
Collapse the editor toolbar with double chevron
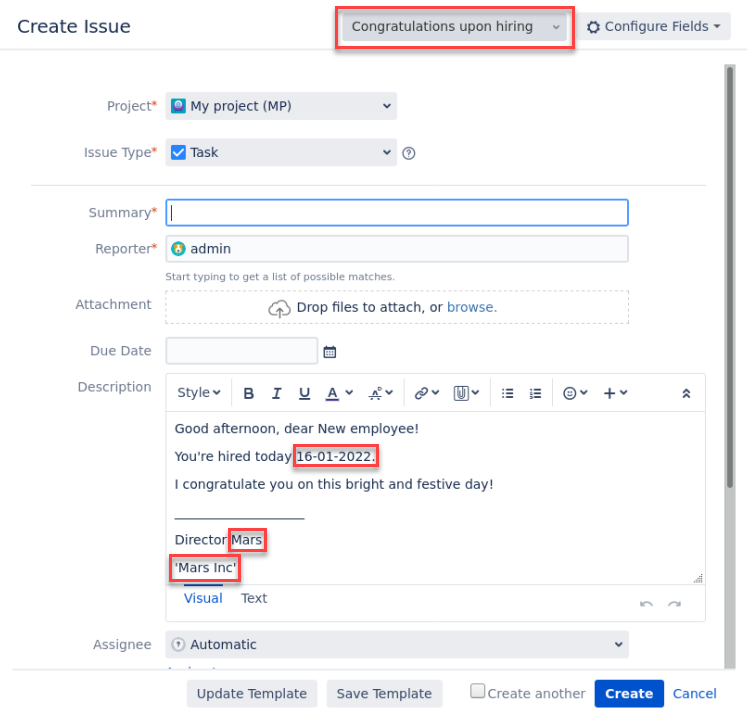pyautogui.click(x=686, y=393)
